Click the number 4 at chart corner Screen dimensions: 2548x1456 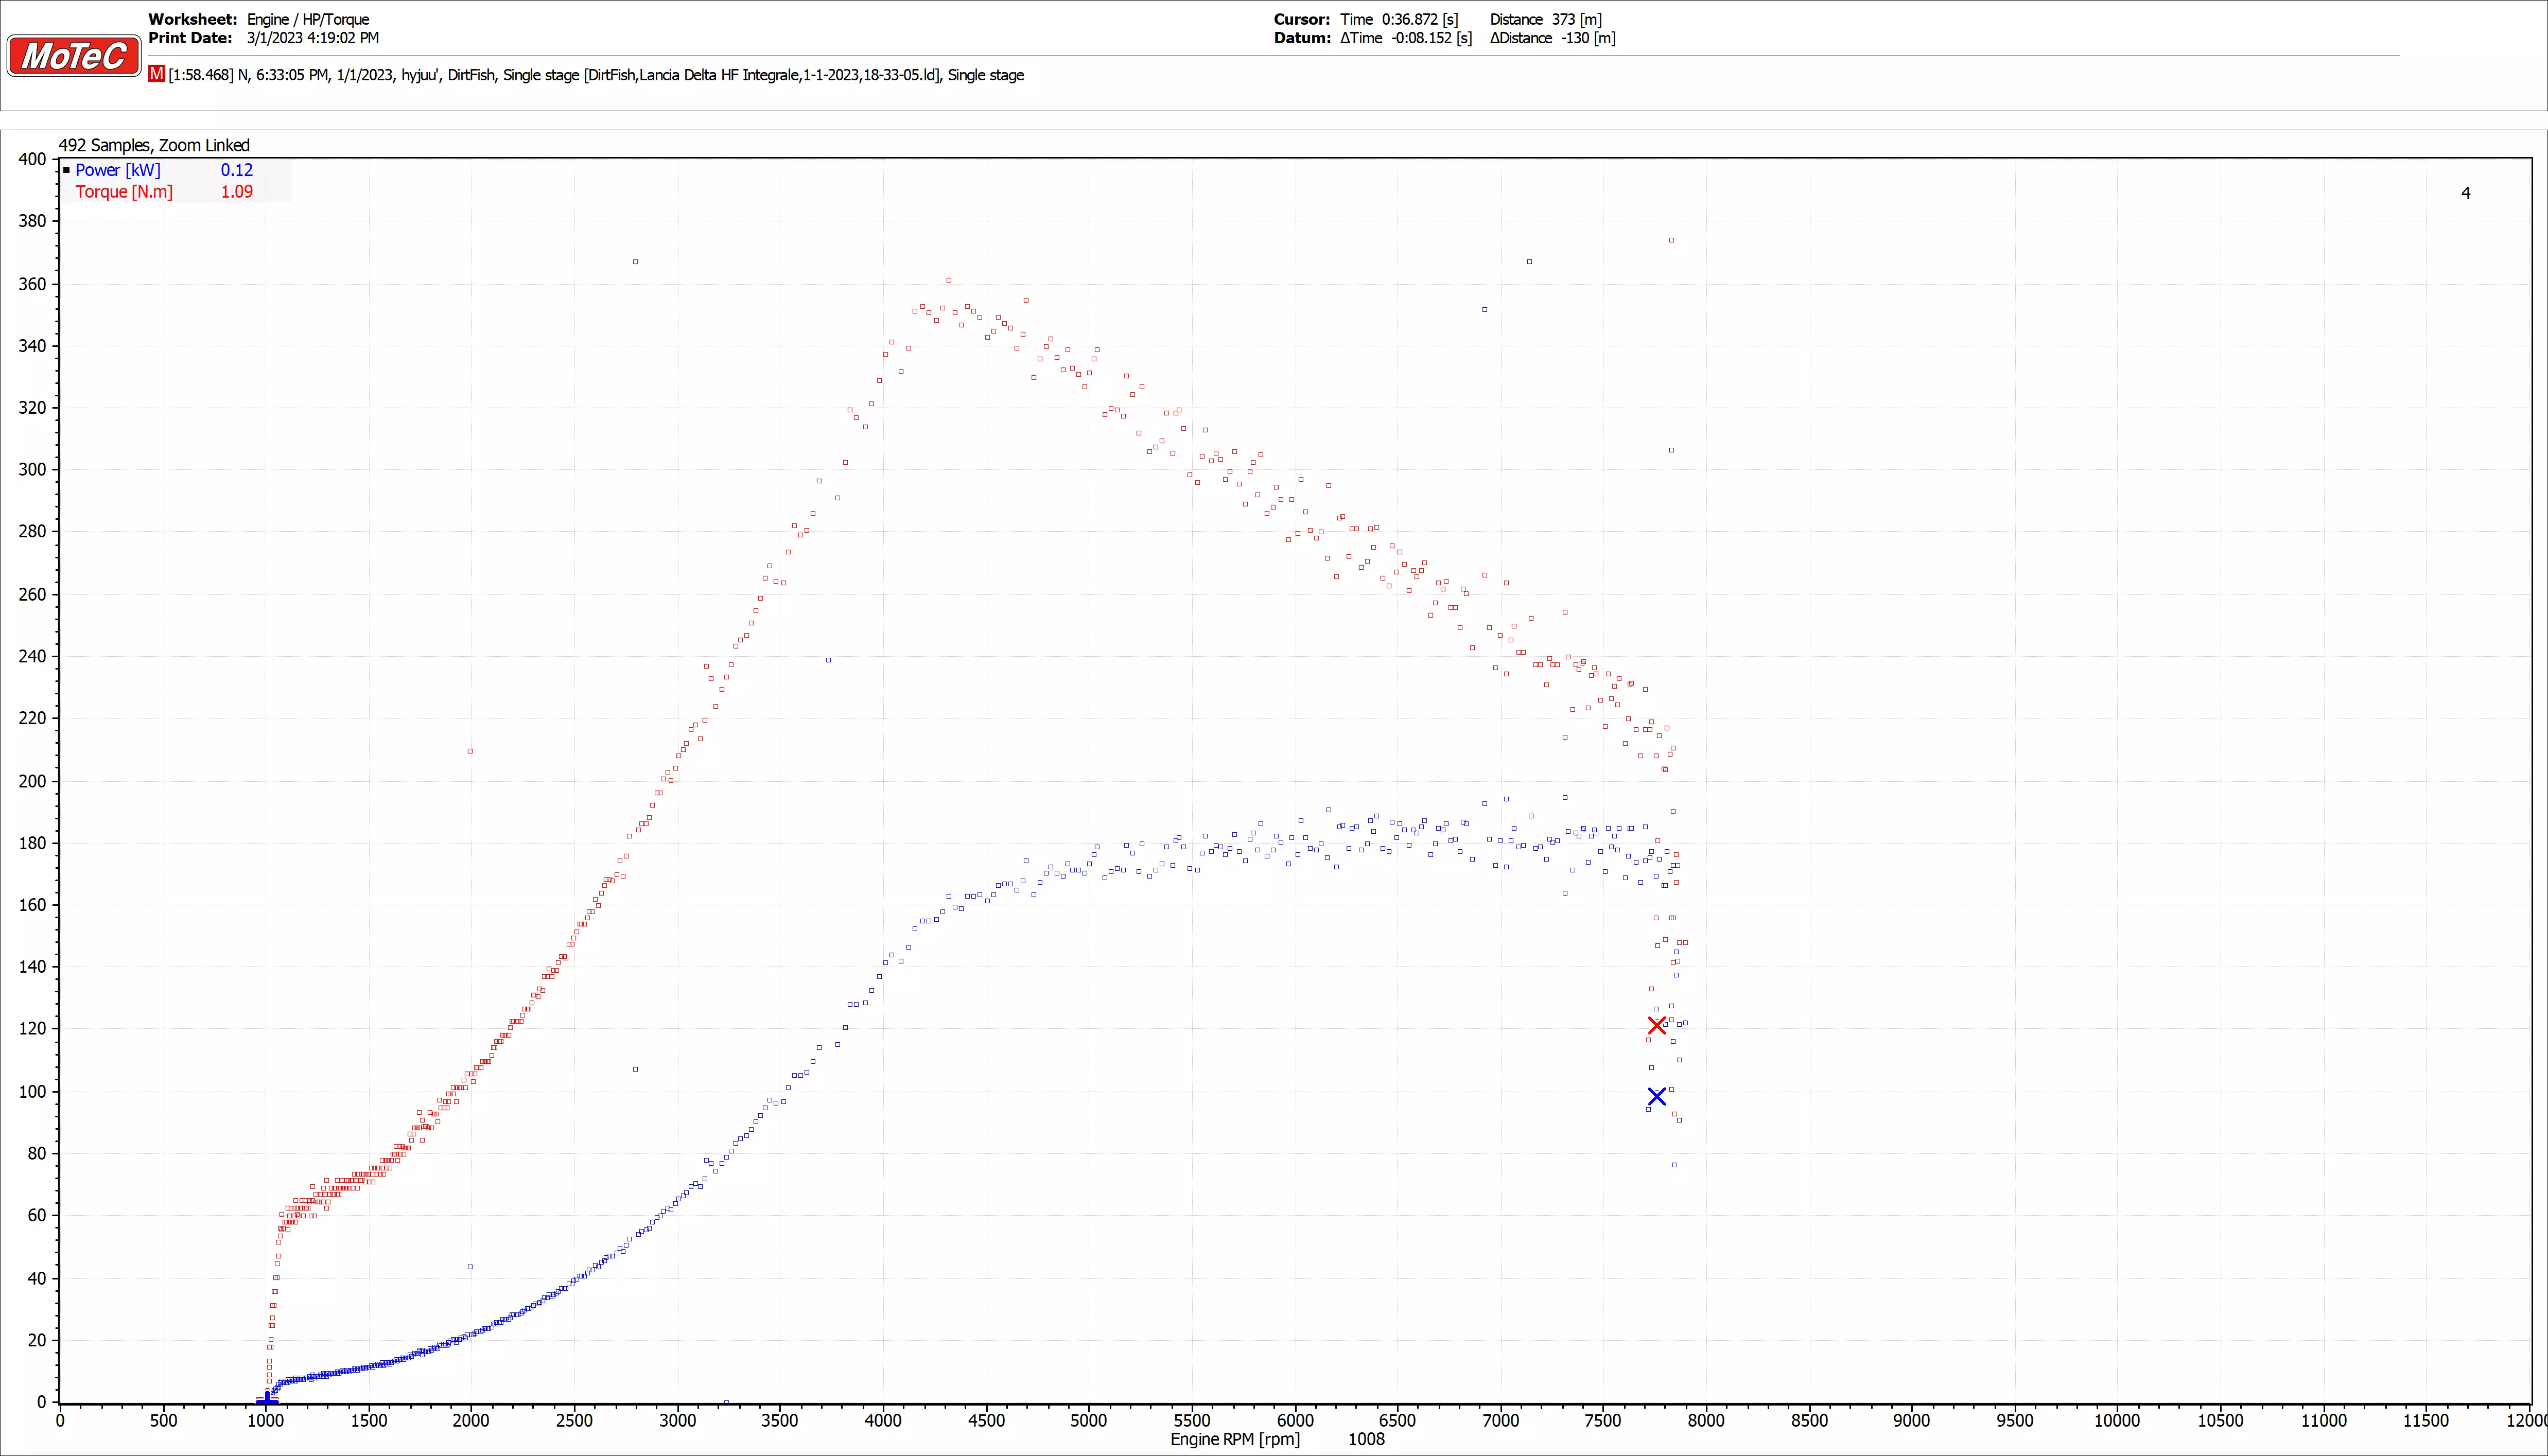[x=2465, y=193]
